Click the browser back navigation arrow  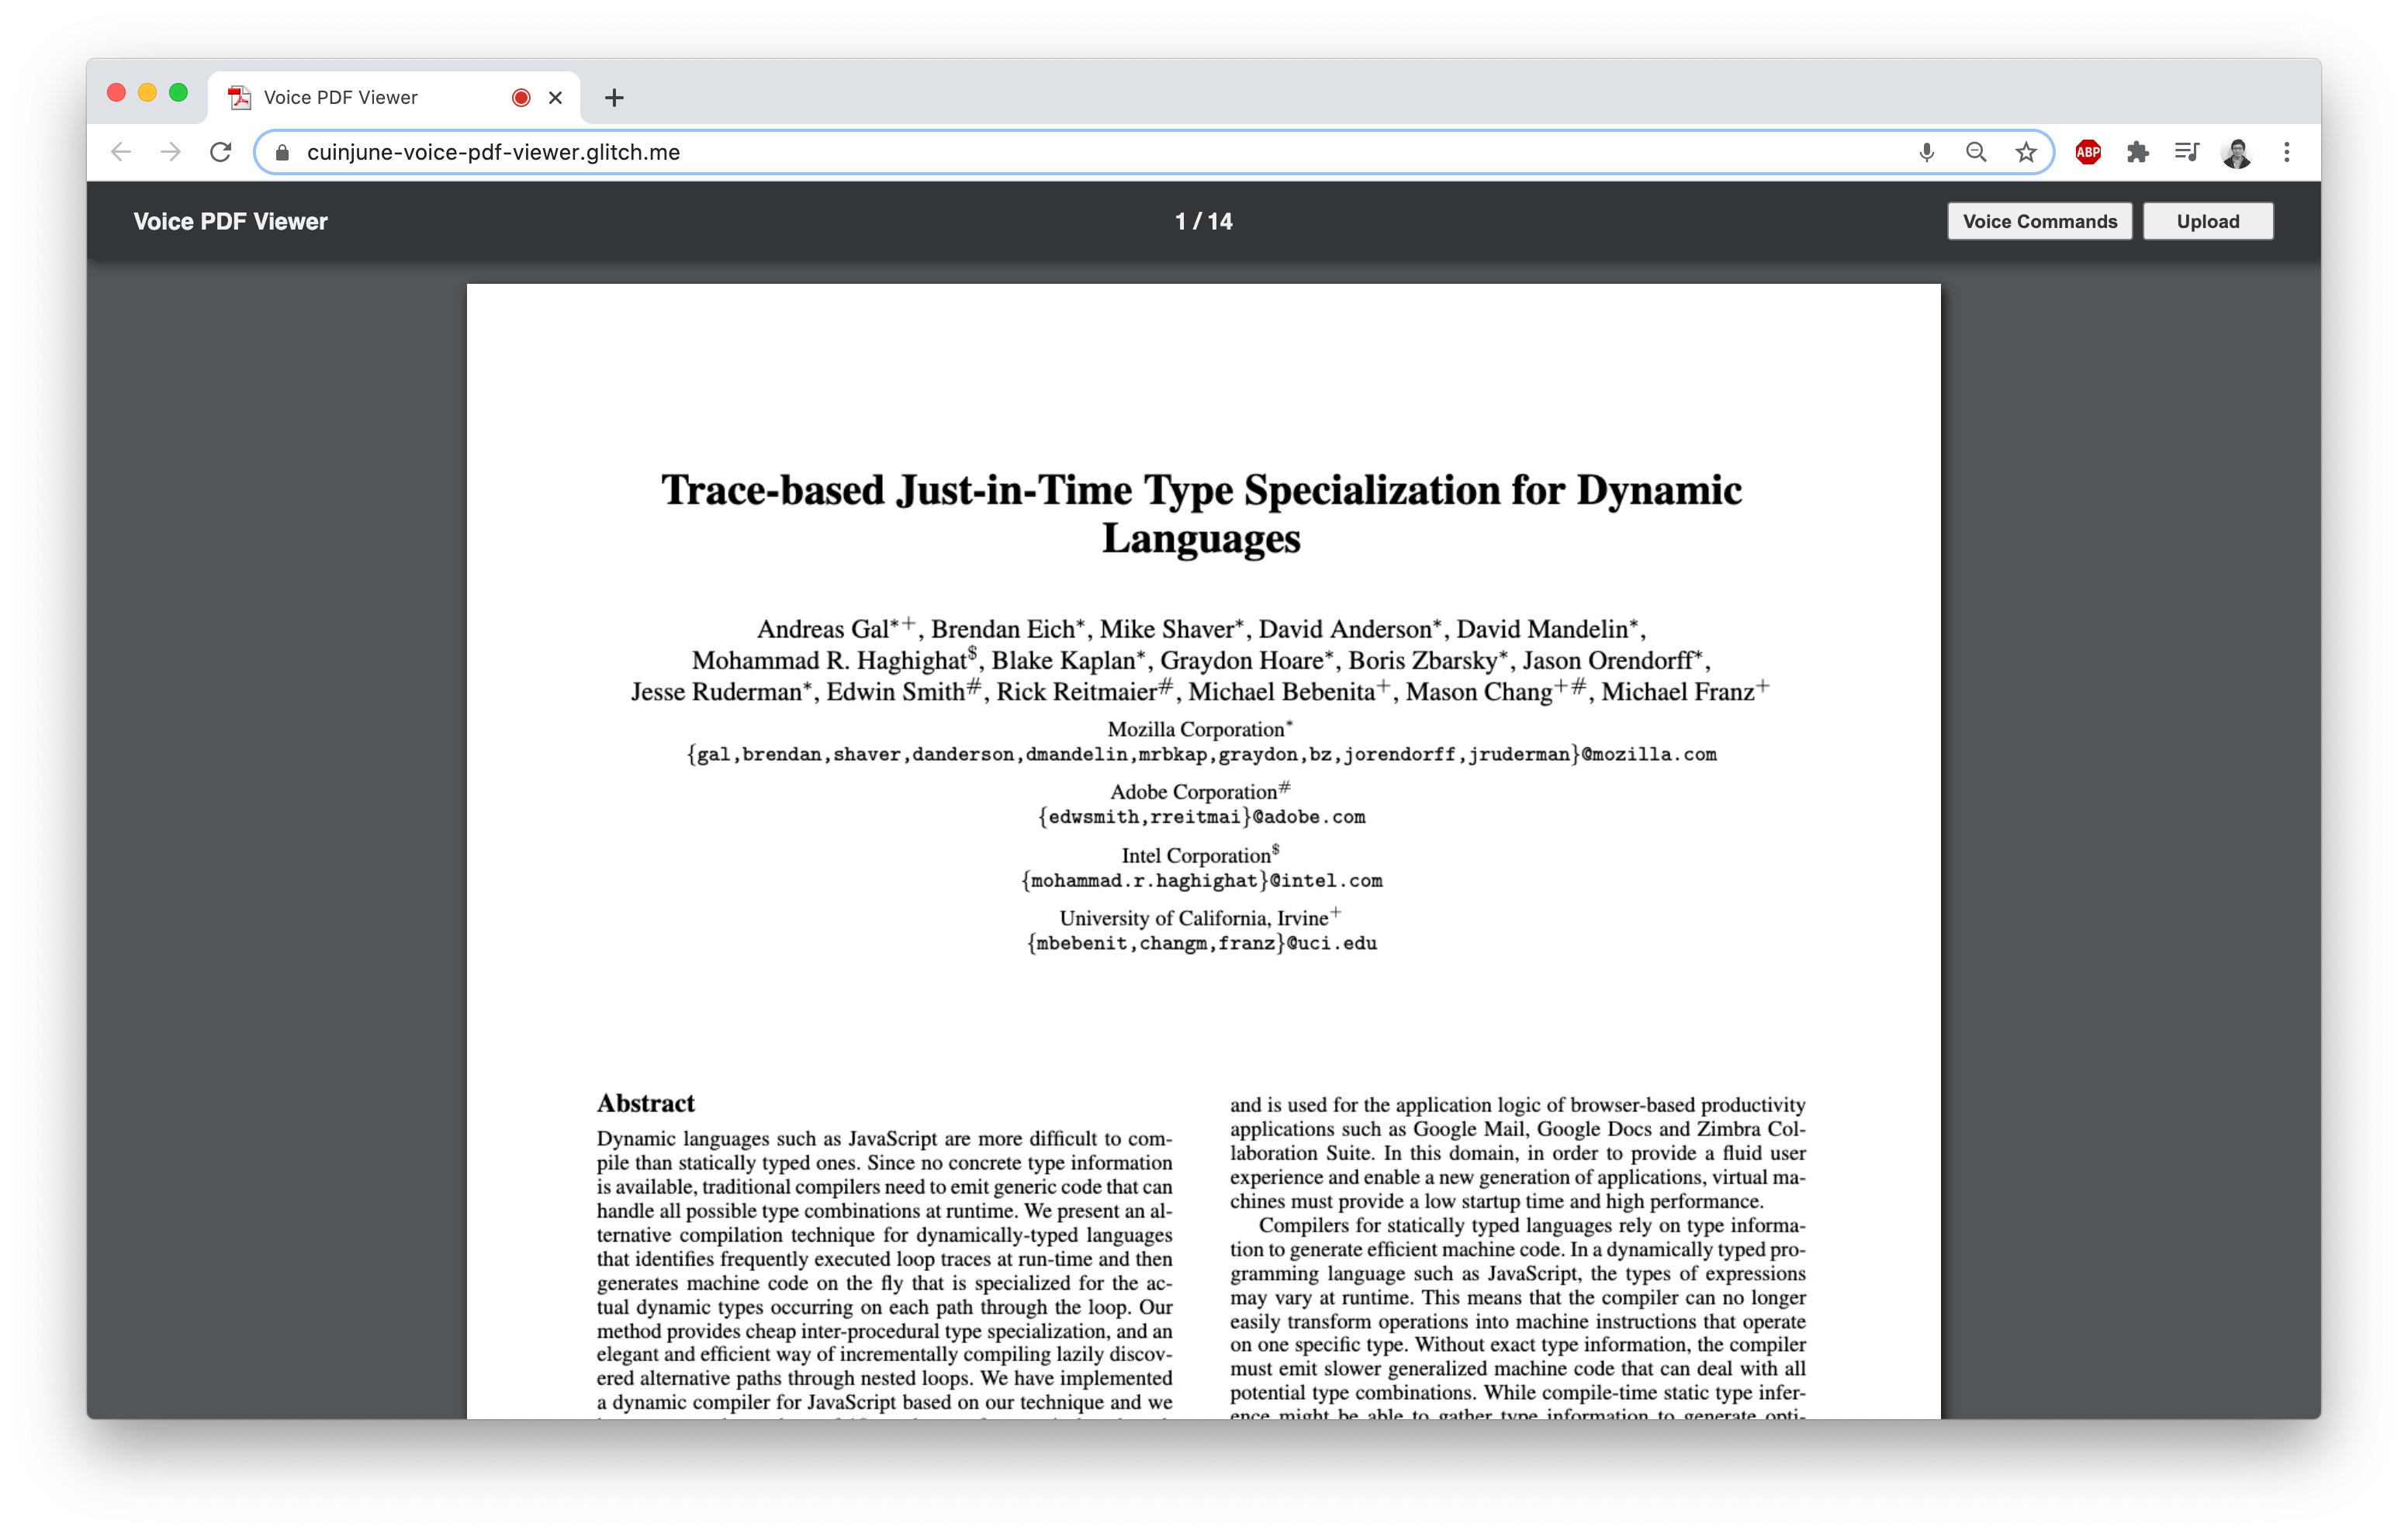tap(119, 151)
